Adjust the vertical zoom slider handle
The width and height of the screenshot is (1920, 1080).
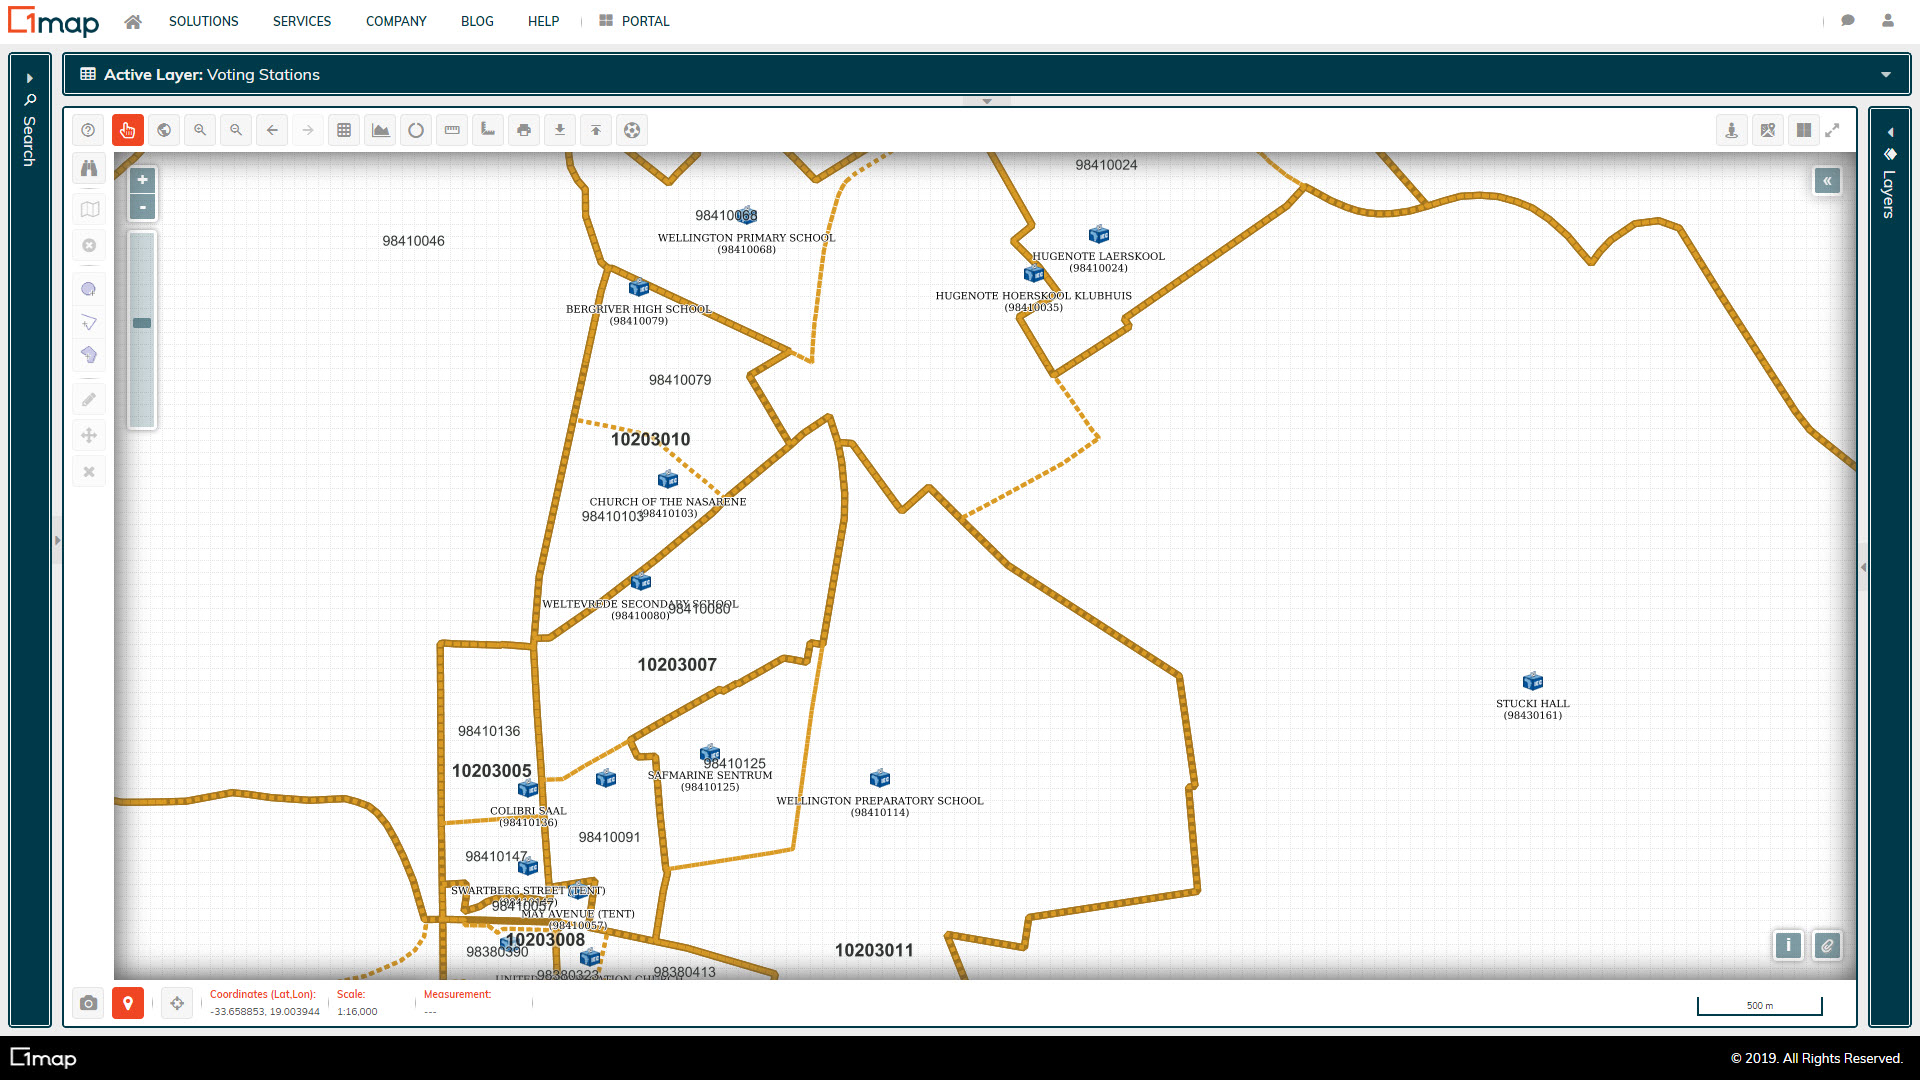pyautogui.click(x=142, y=323)
